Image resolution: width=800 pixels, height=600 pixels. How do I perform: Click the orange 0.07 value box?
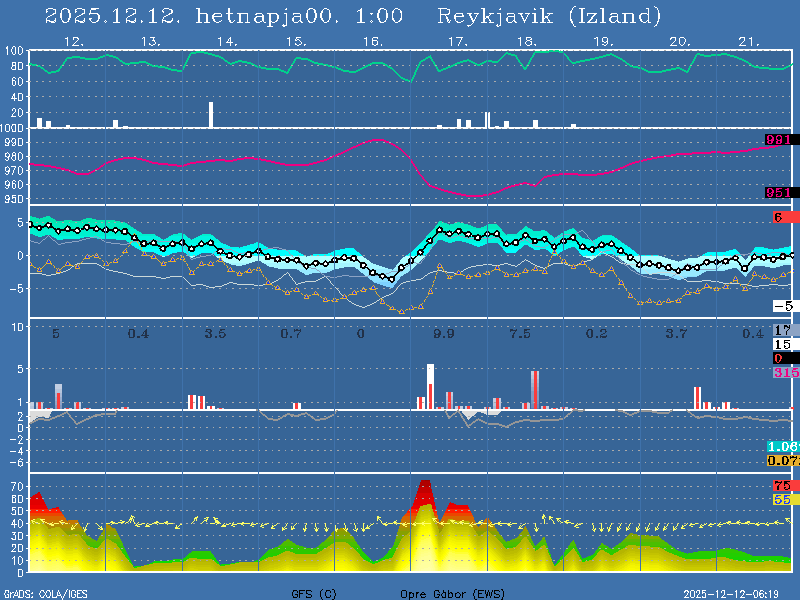(781, 460)
